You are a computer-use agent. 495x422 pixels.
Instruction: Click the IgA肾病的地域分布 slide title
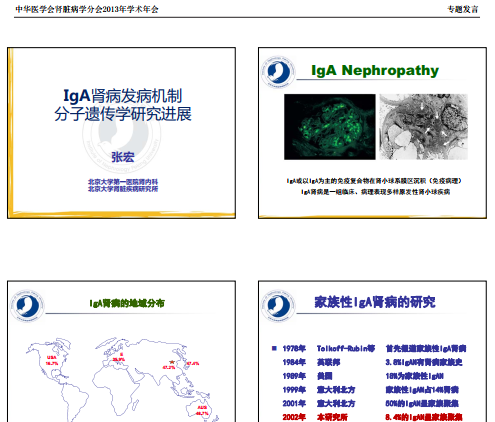127,303
